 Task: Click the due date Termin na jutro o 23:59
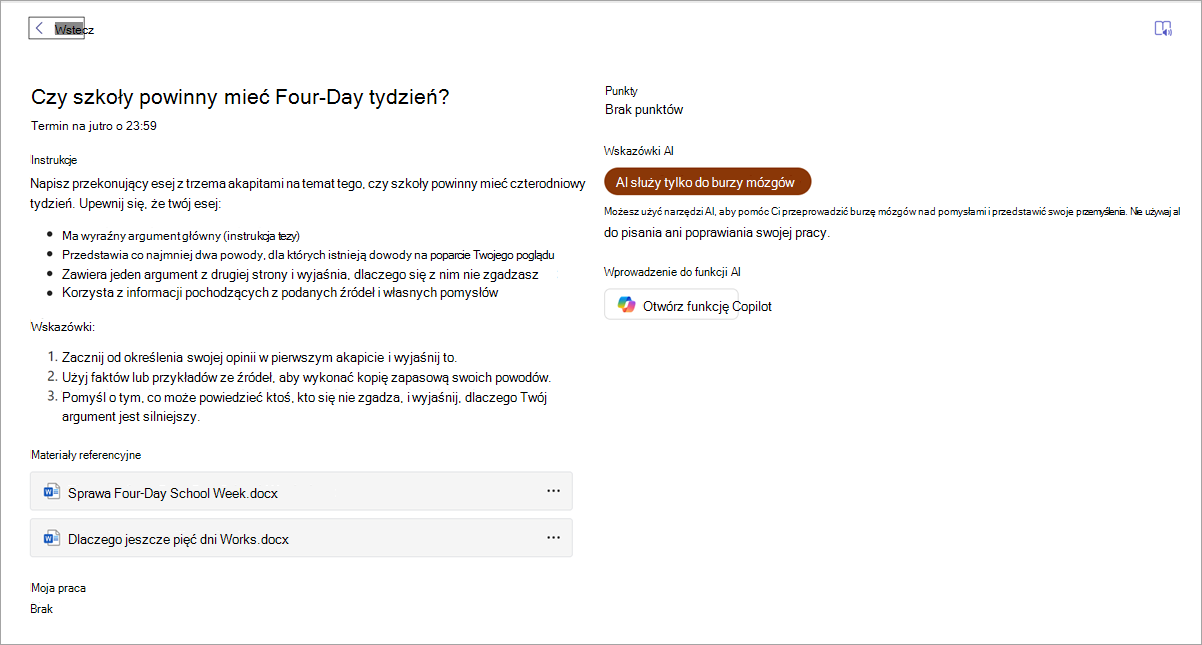click(x=94, y=126)
